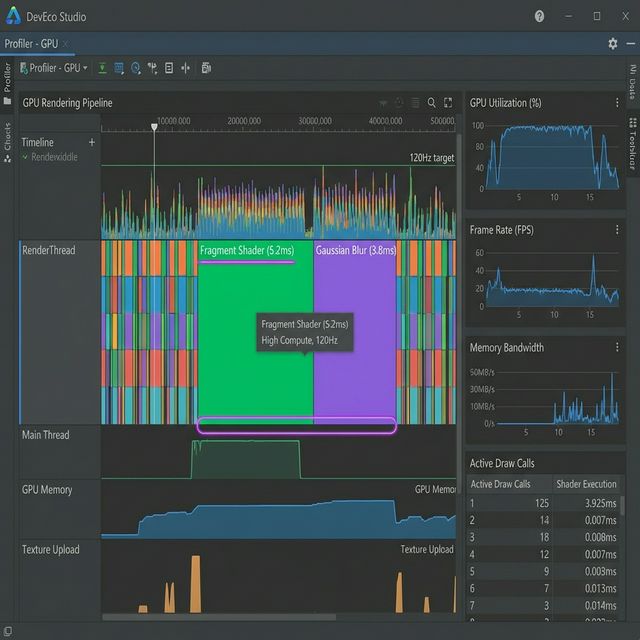Click the 0.014ms shader execution cell
The width and height of the screenshot is (640, 640).
point(600,605)
